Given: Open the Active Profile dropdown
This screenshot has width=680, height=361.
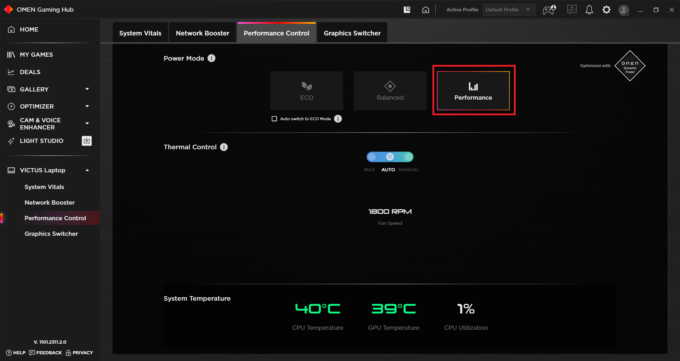Looking at the screenshot, I should click(509, 10).
